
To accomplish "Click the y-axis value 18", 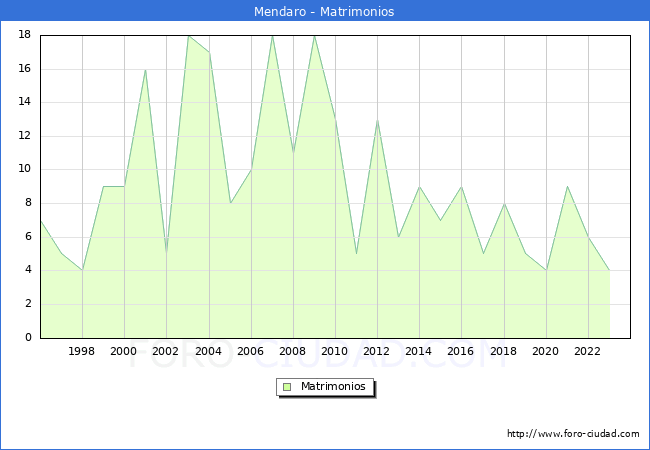I will click(25, 35).
